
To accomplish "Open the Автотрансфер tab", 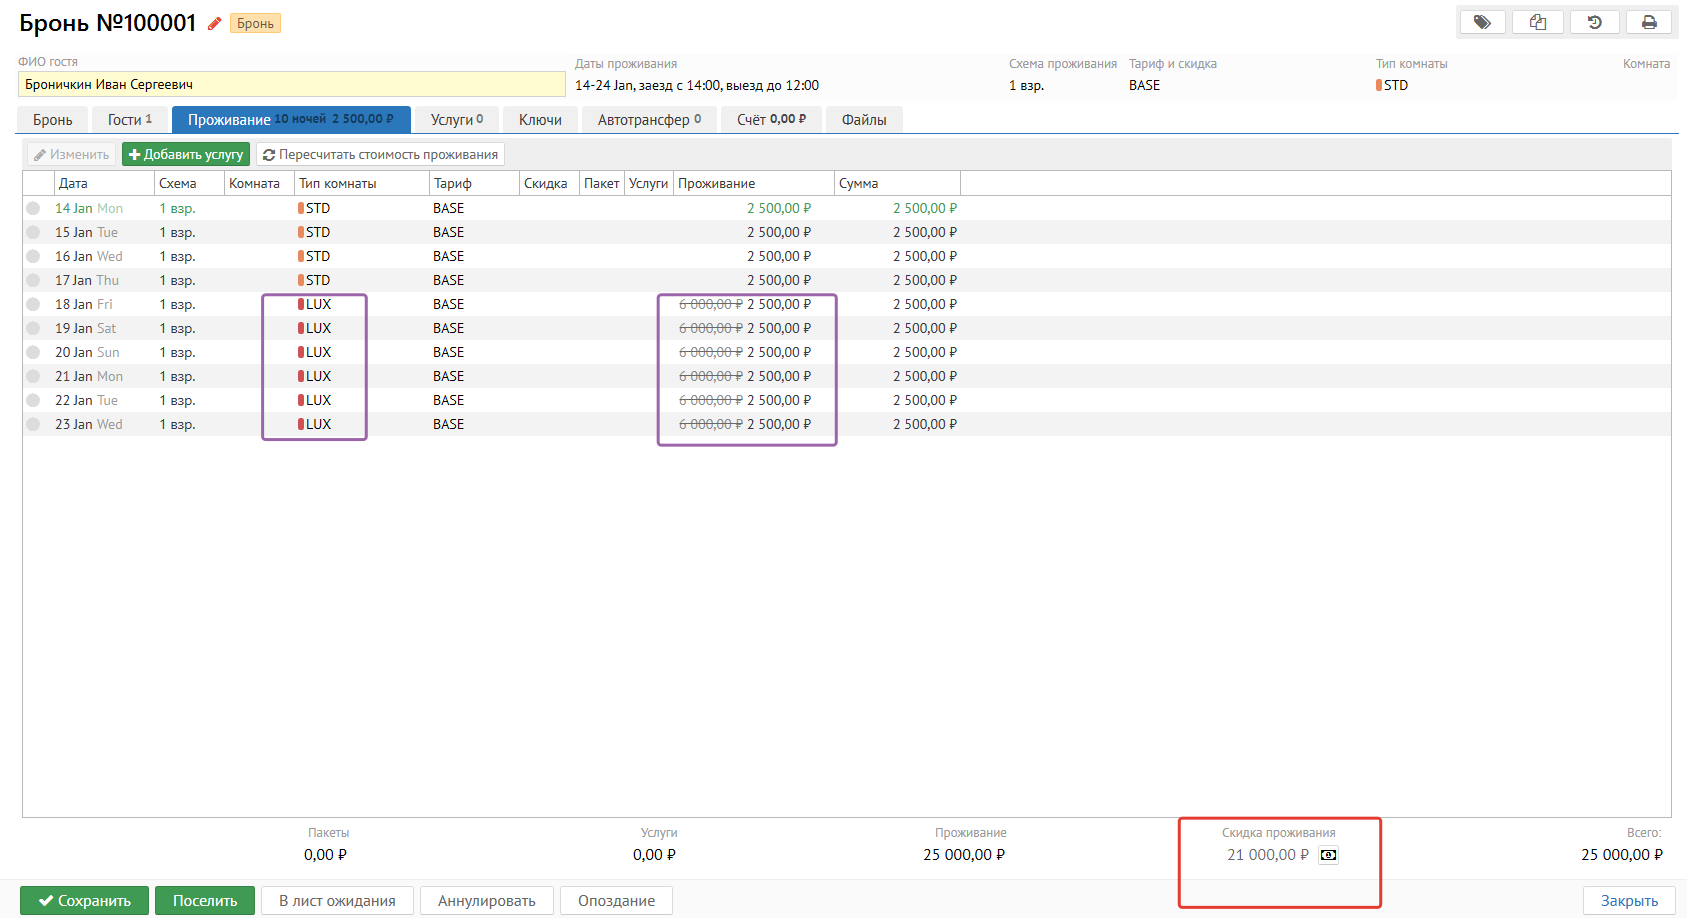I will coord(648,120).
